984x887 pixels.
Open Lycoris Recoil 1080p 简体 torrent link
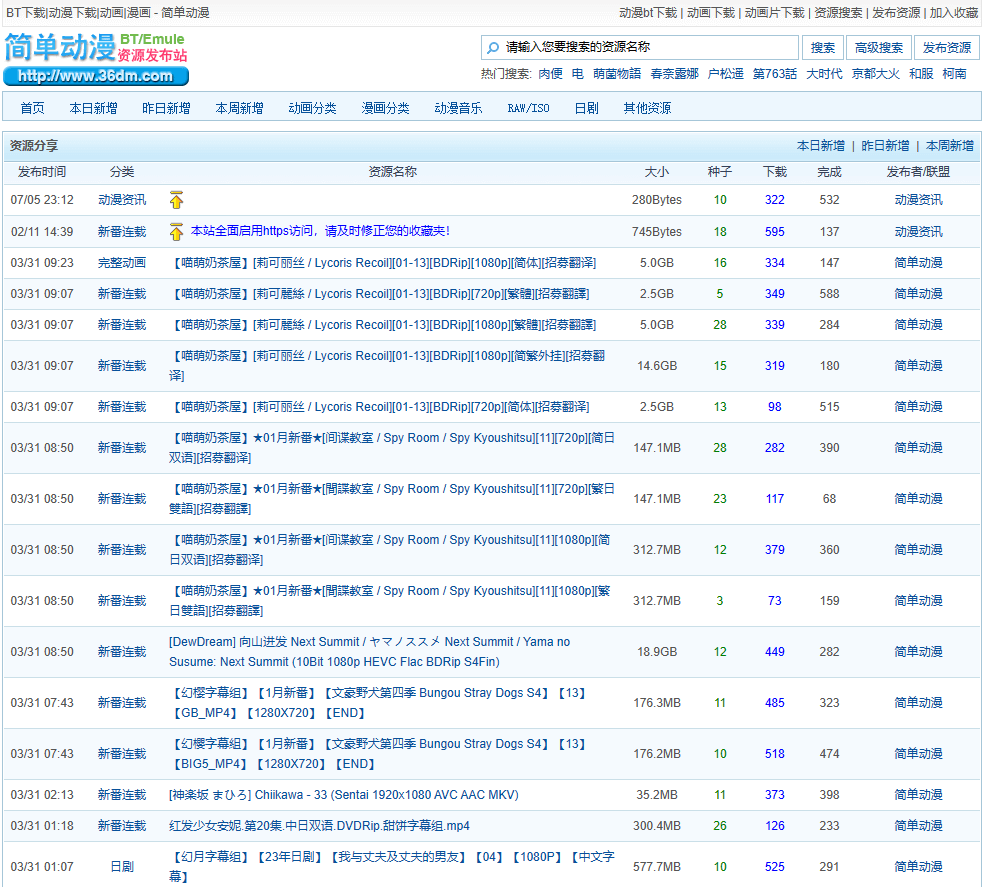click(383, 262)
